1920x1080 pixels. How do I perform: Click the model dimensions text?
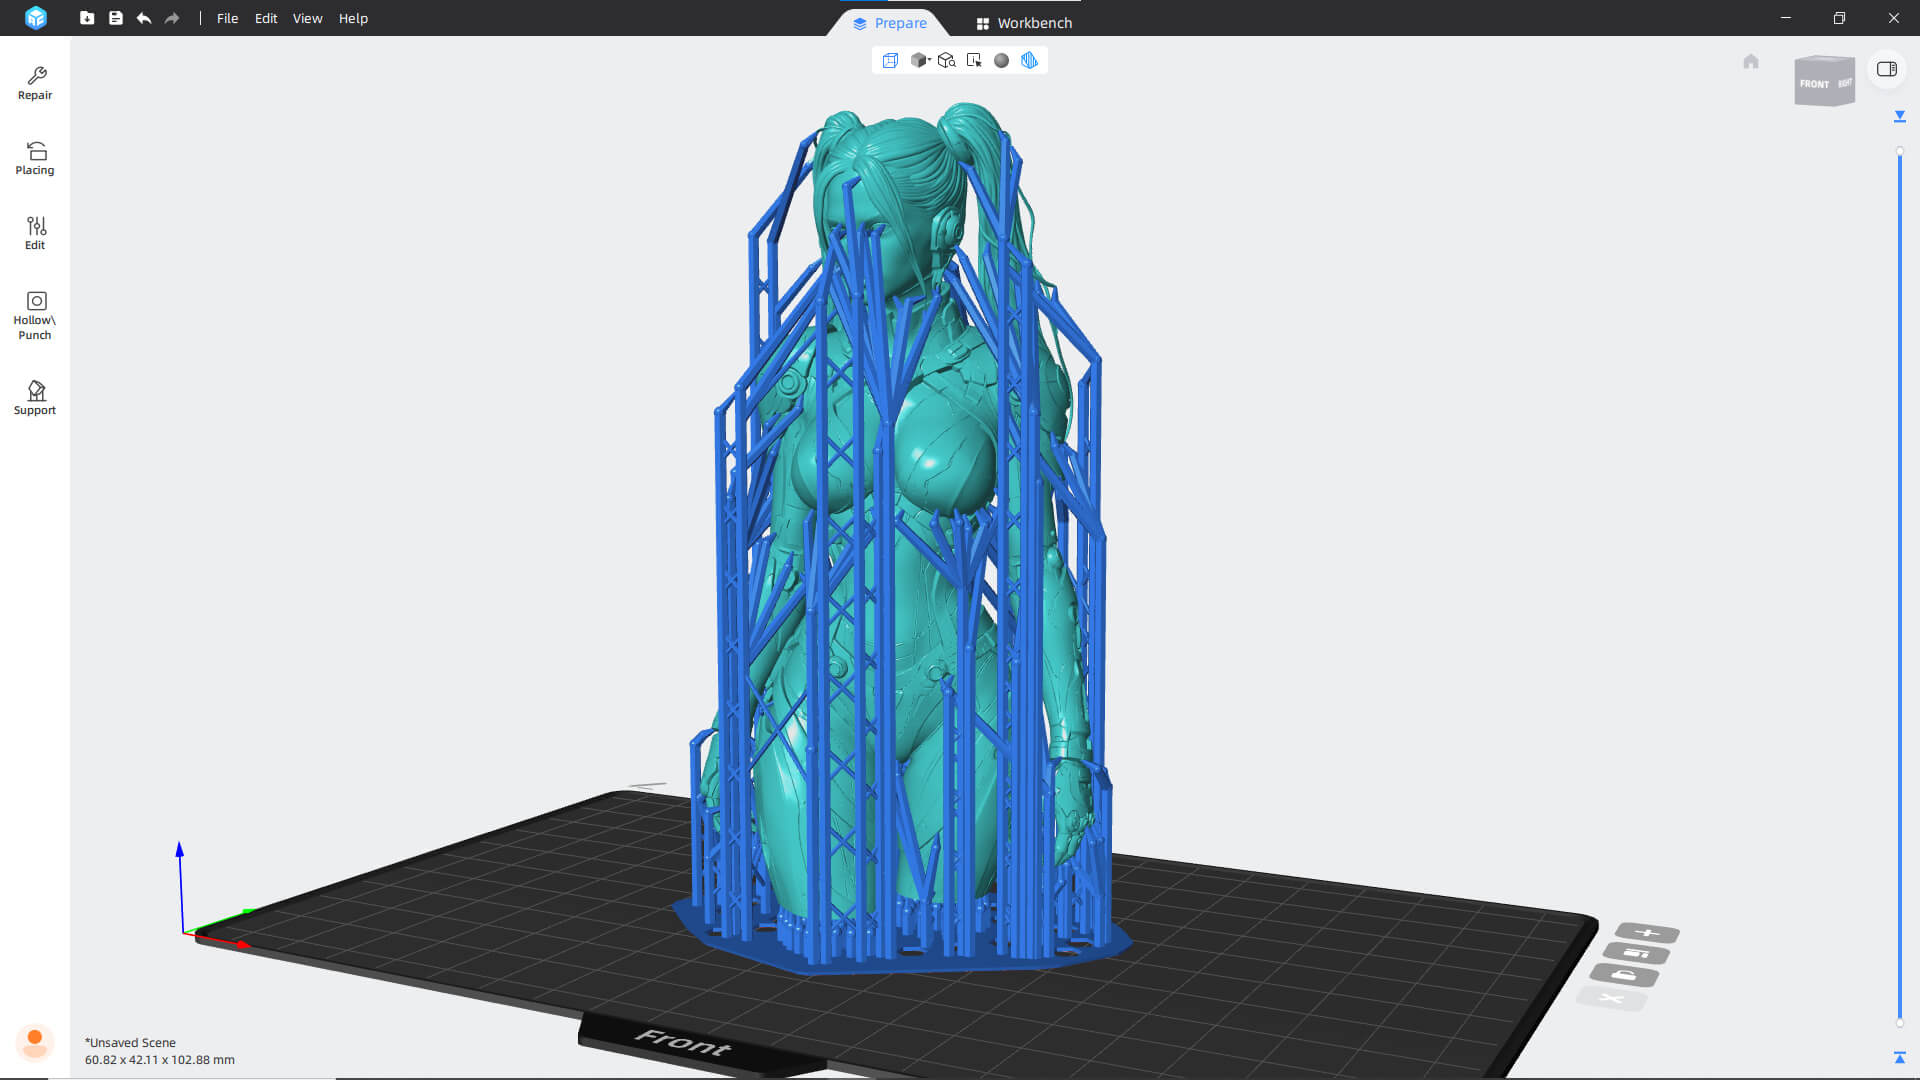click(x=160, y=1060)
